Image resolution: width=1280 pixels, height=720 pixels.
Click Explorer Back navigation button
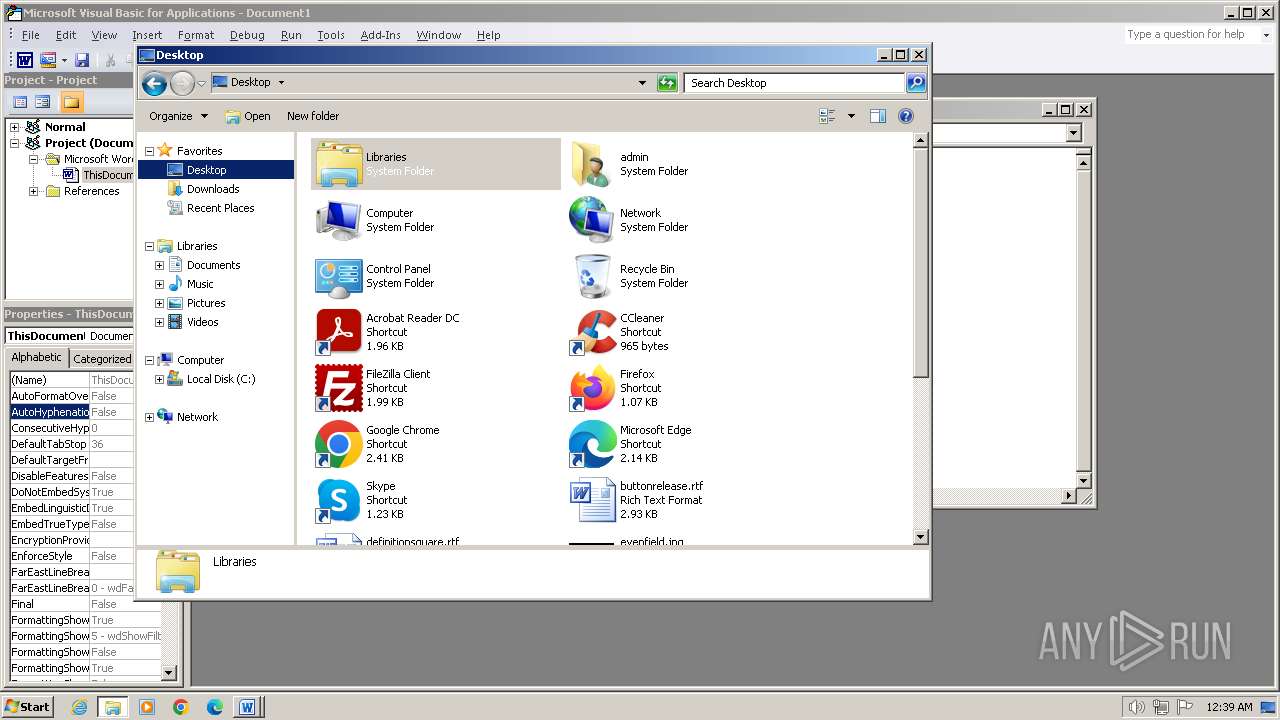154,83
